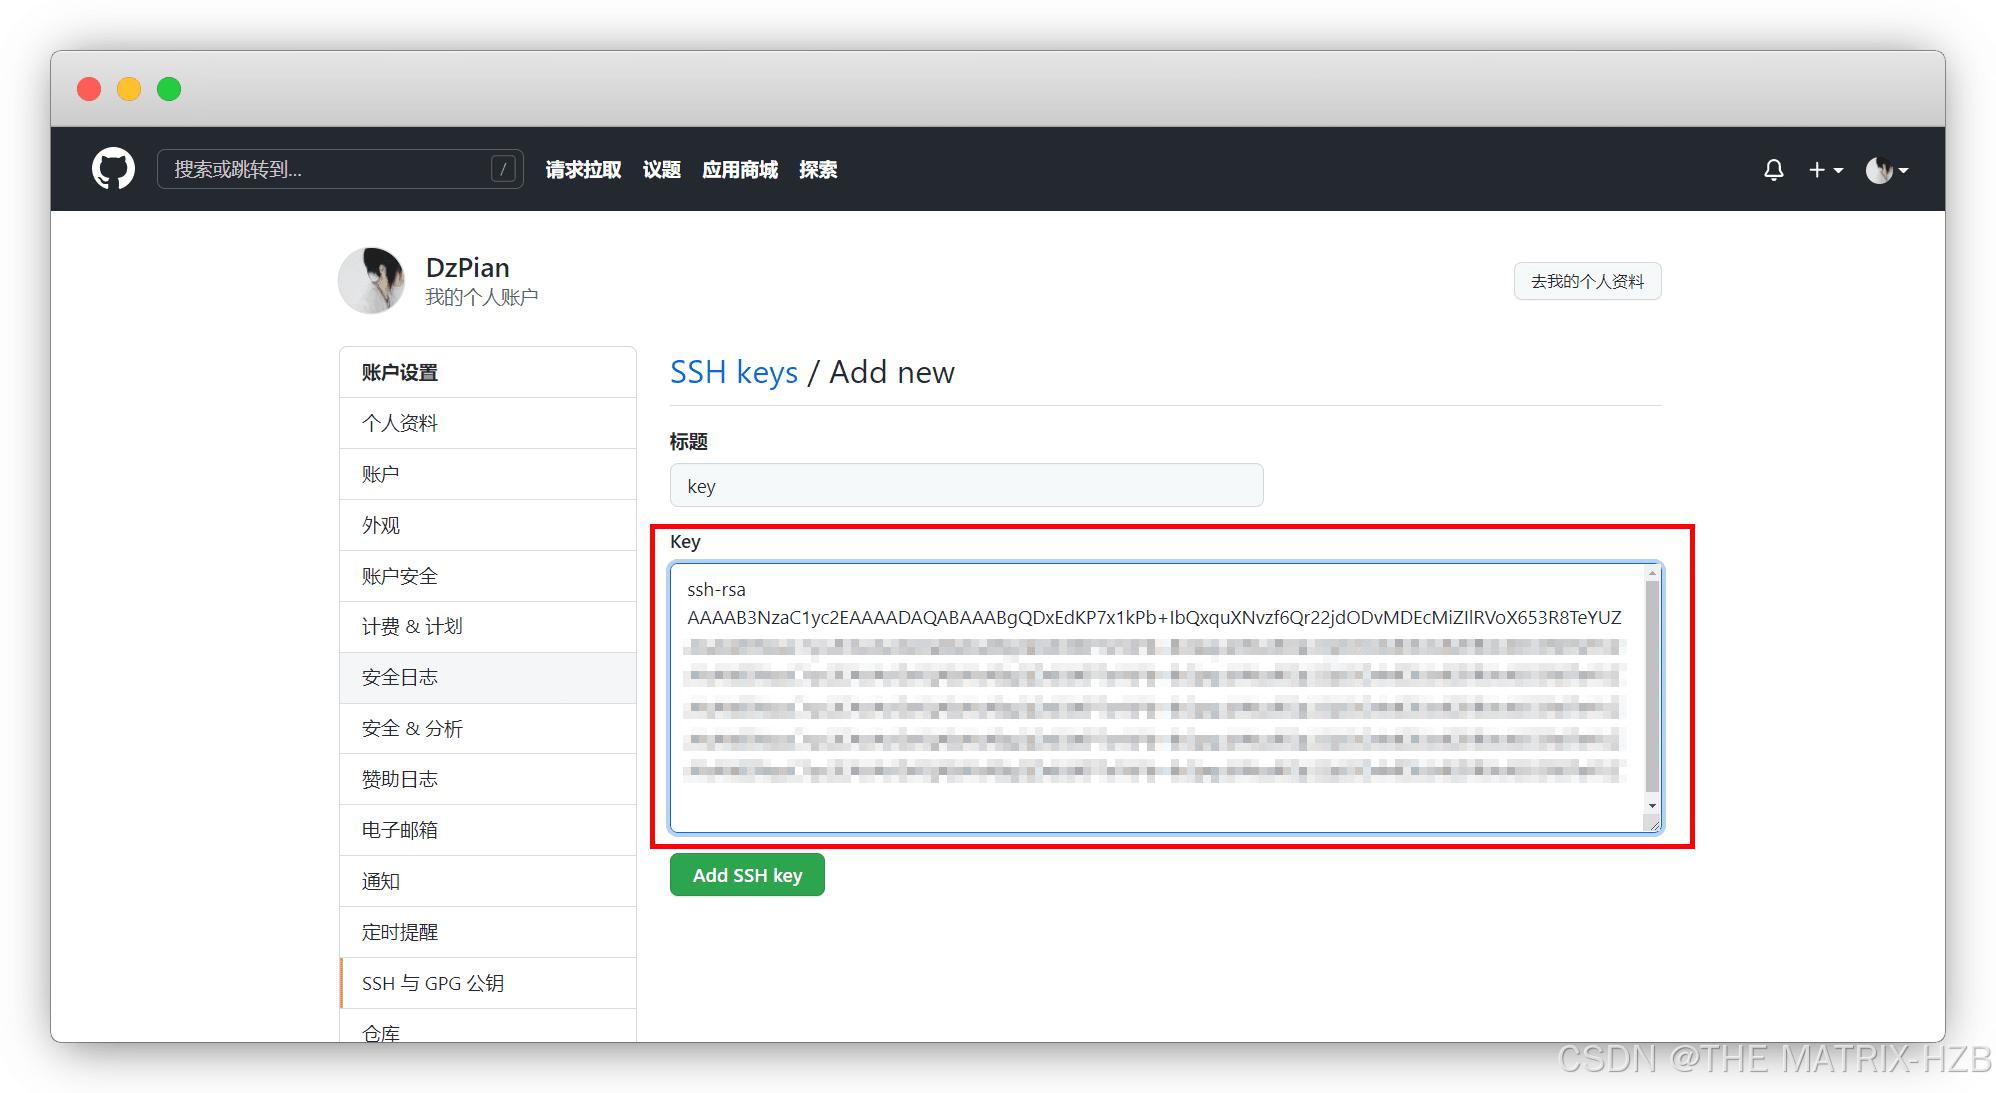The height and width of the screenshot is (1093, 1996).
Task: Open 请求拉取 in the top navigation
Action: pyautogui.click(x=583, y=170)
